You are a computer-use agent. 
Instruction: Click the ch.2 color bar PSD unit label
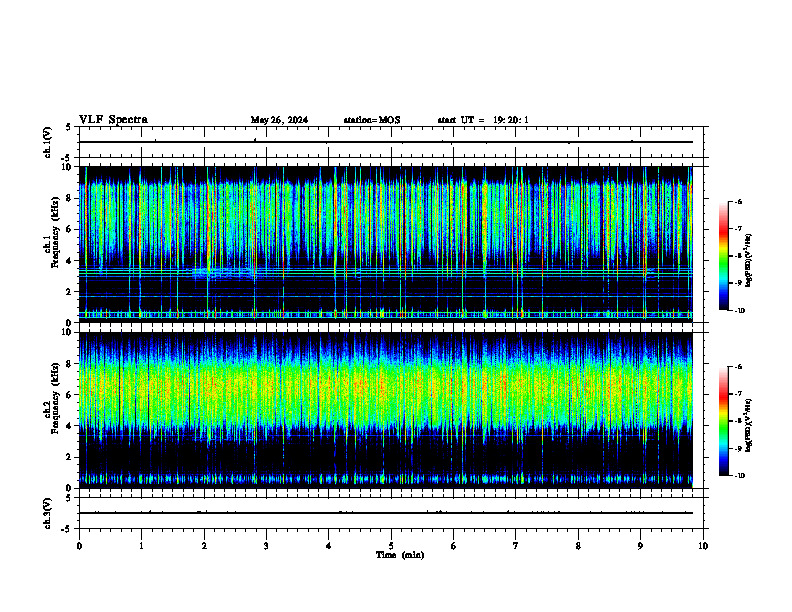[749, 426]
